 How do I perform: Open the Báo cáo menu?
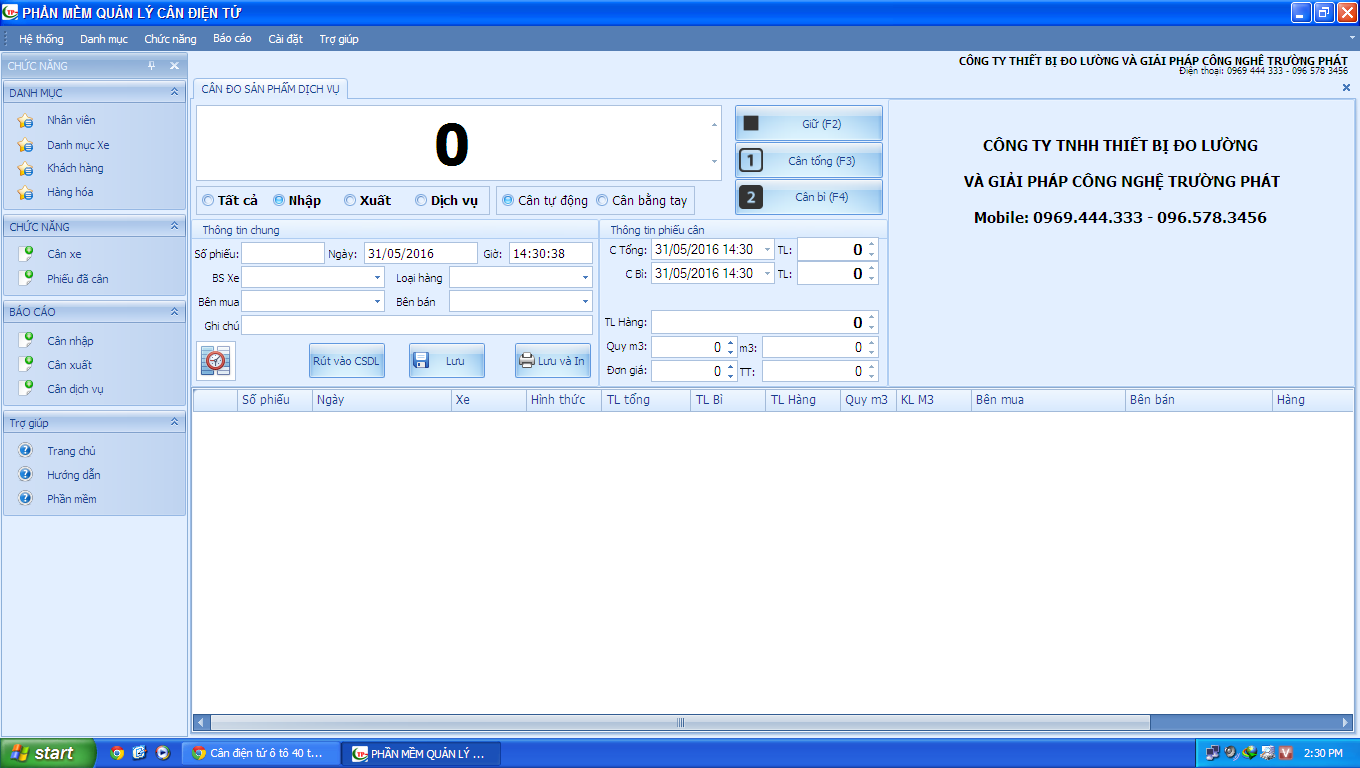232,39
